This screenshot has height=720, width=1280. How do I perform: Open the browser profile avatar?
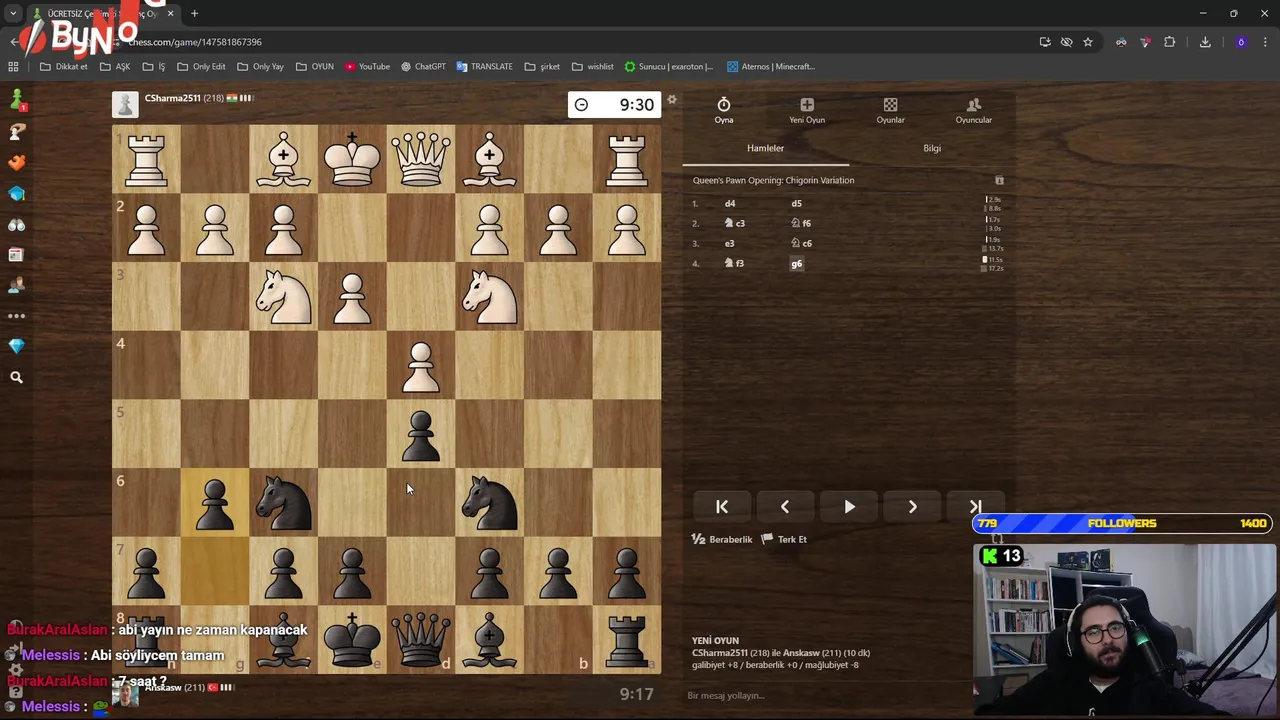click(x=1241, y=42)
